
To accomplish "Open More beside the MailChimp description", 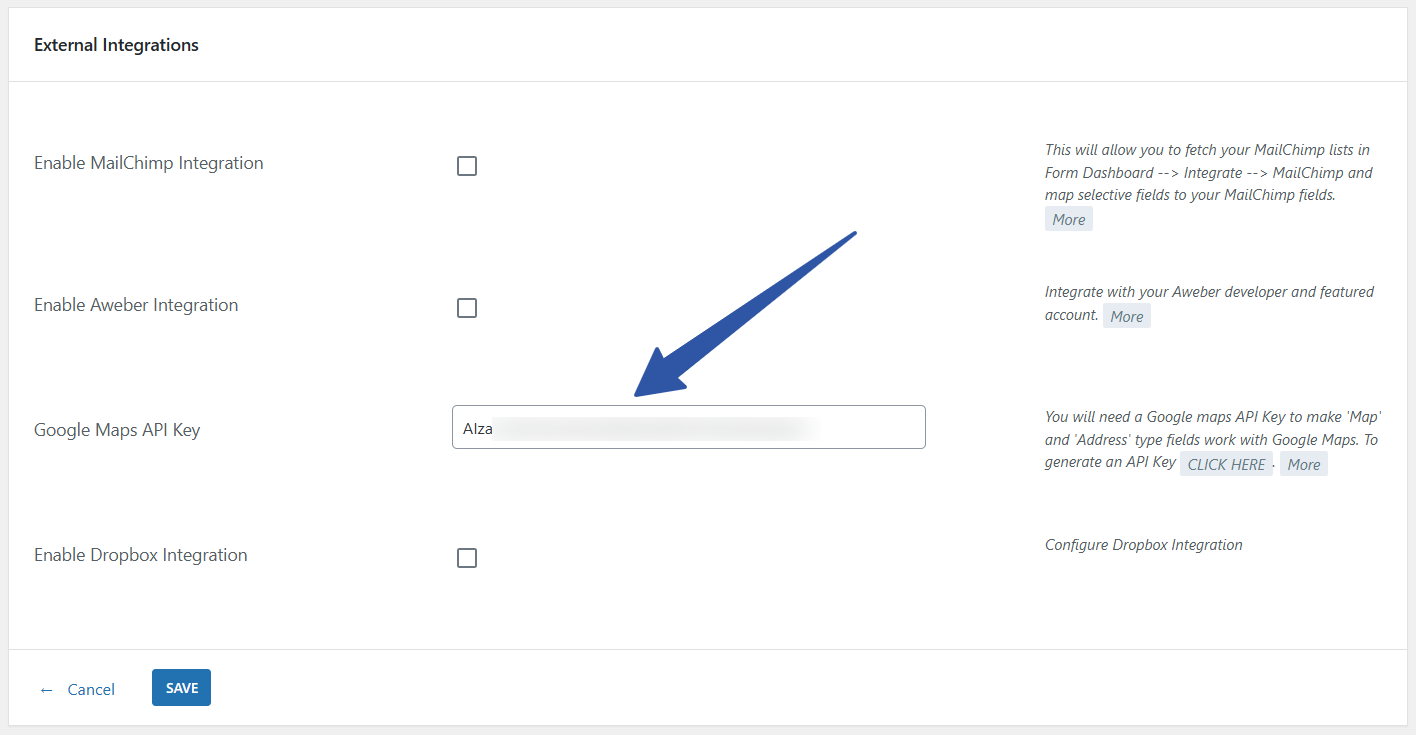I will tap(1068, 219).
